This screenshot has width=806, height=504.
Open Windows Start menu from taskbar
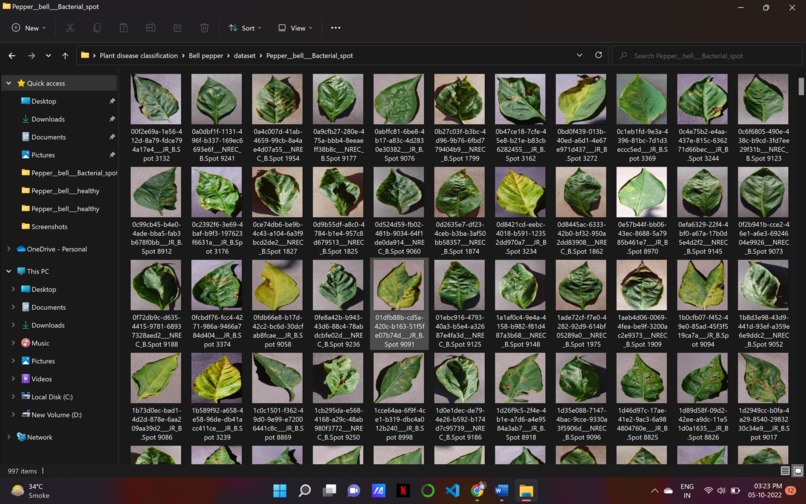coord(280,491)
